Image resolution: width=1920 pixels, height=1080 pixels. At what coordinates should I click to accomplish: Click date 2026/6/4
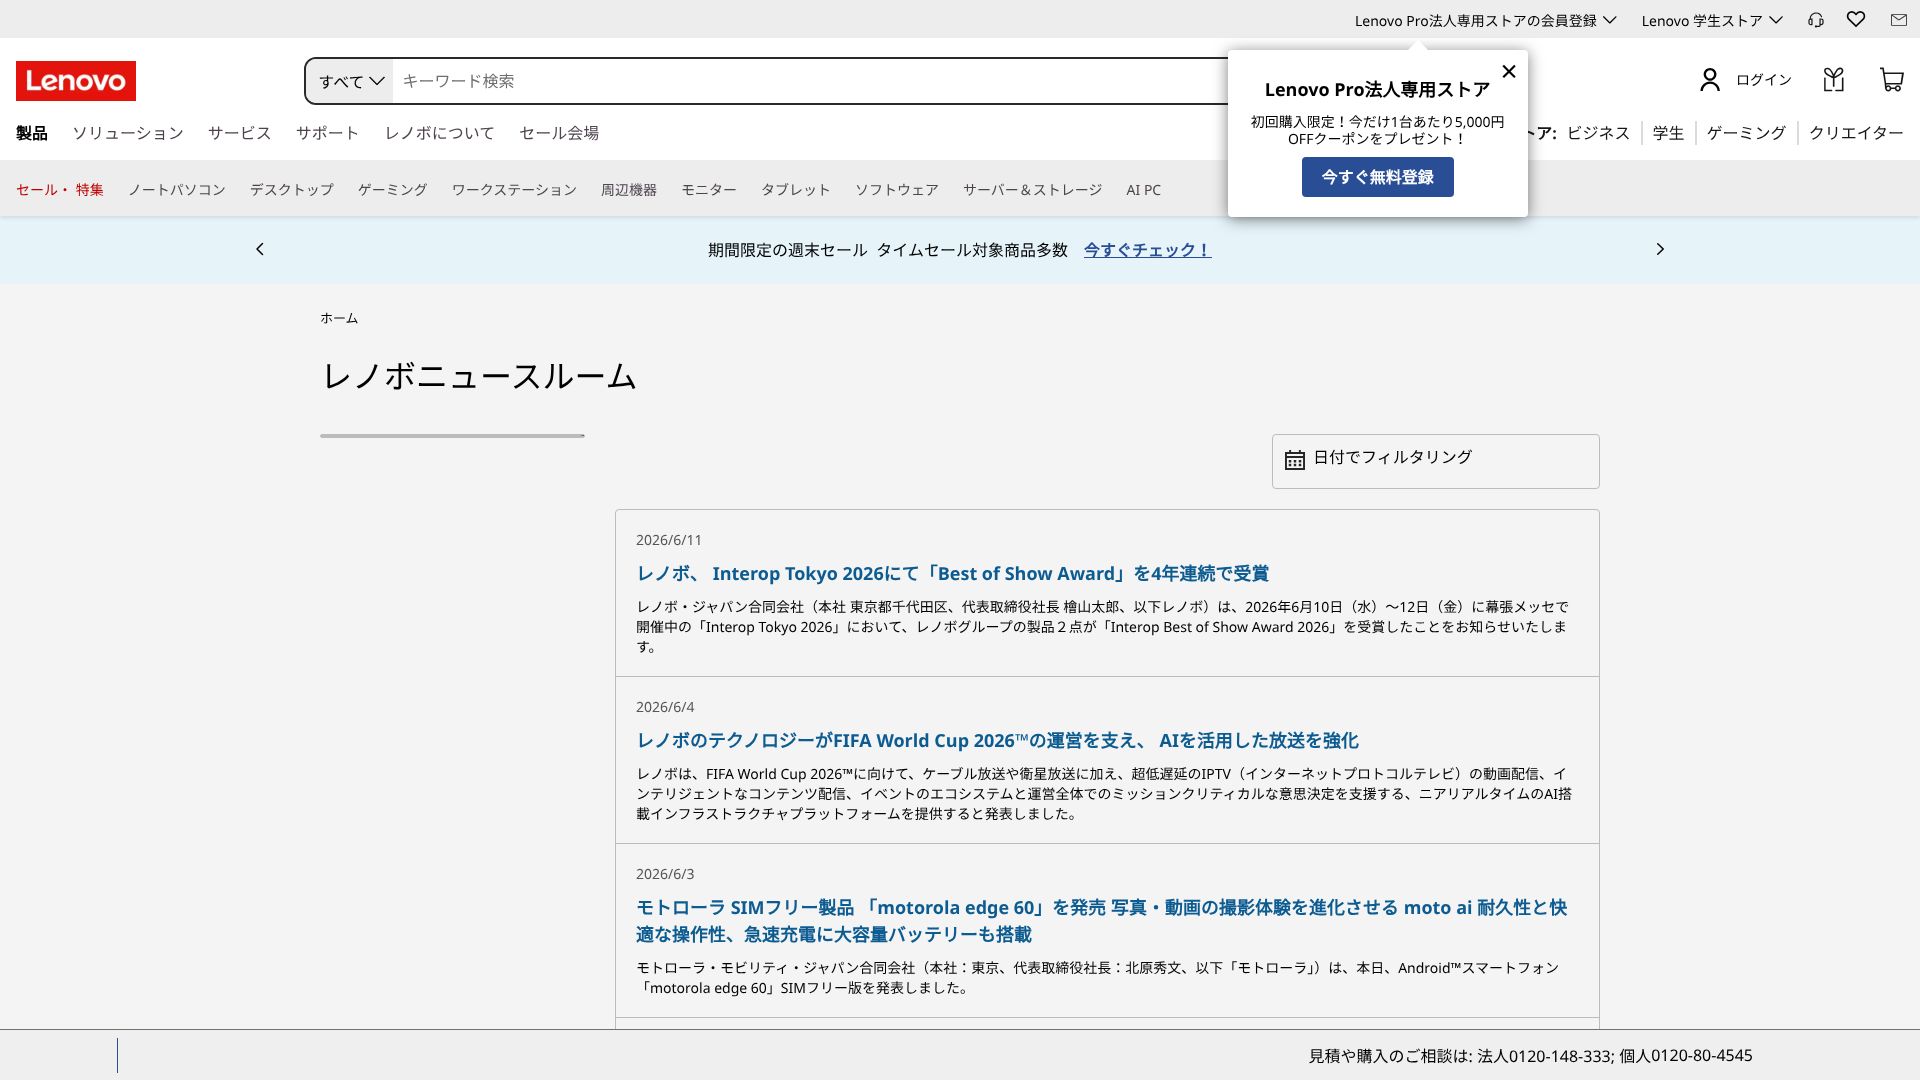(665, 707)
